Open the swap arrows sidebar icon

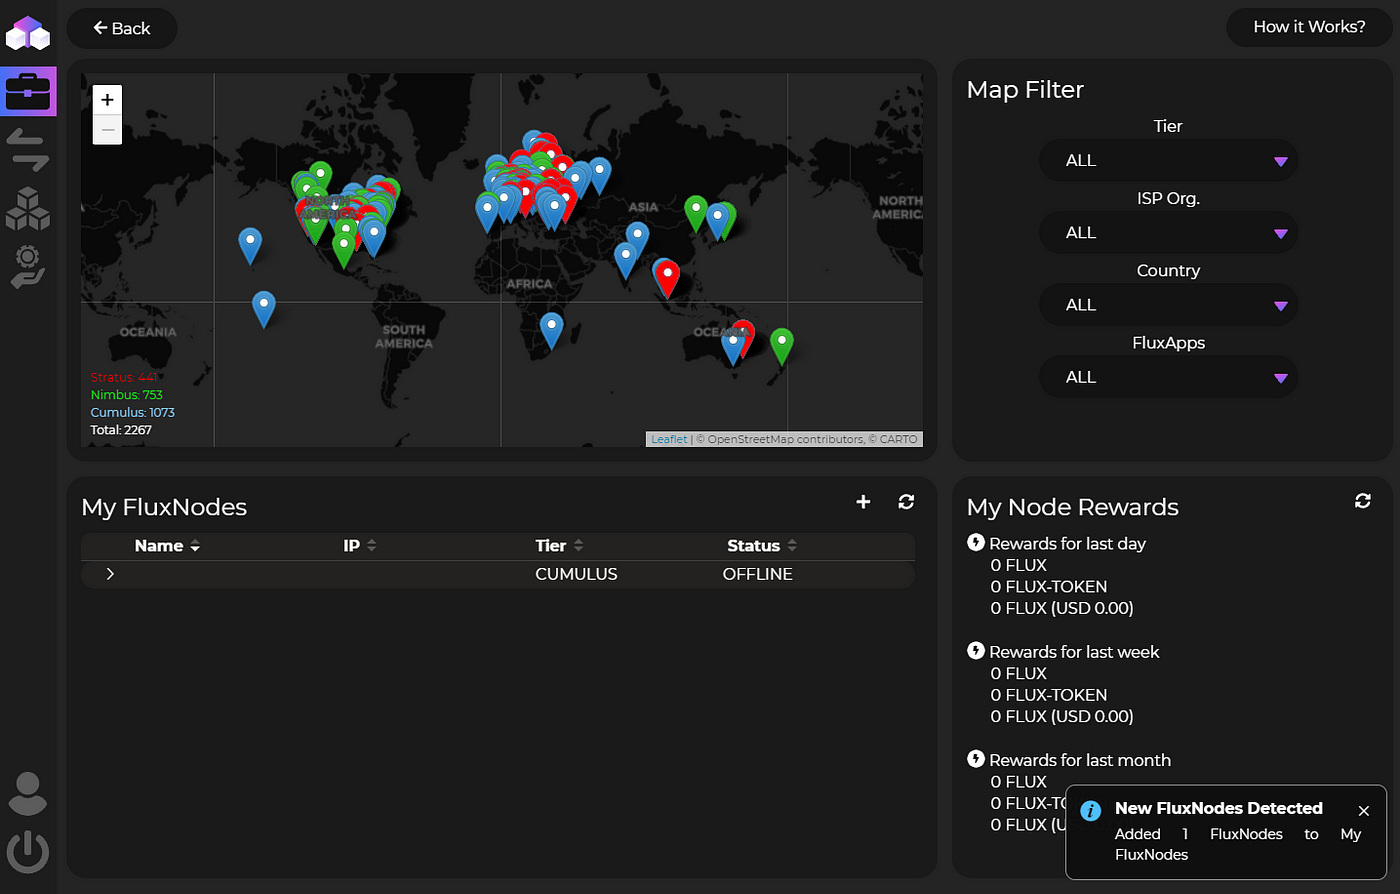pos(28,149)
